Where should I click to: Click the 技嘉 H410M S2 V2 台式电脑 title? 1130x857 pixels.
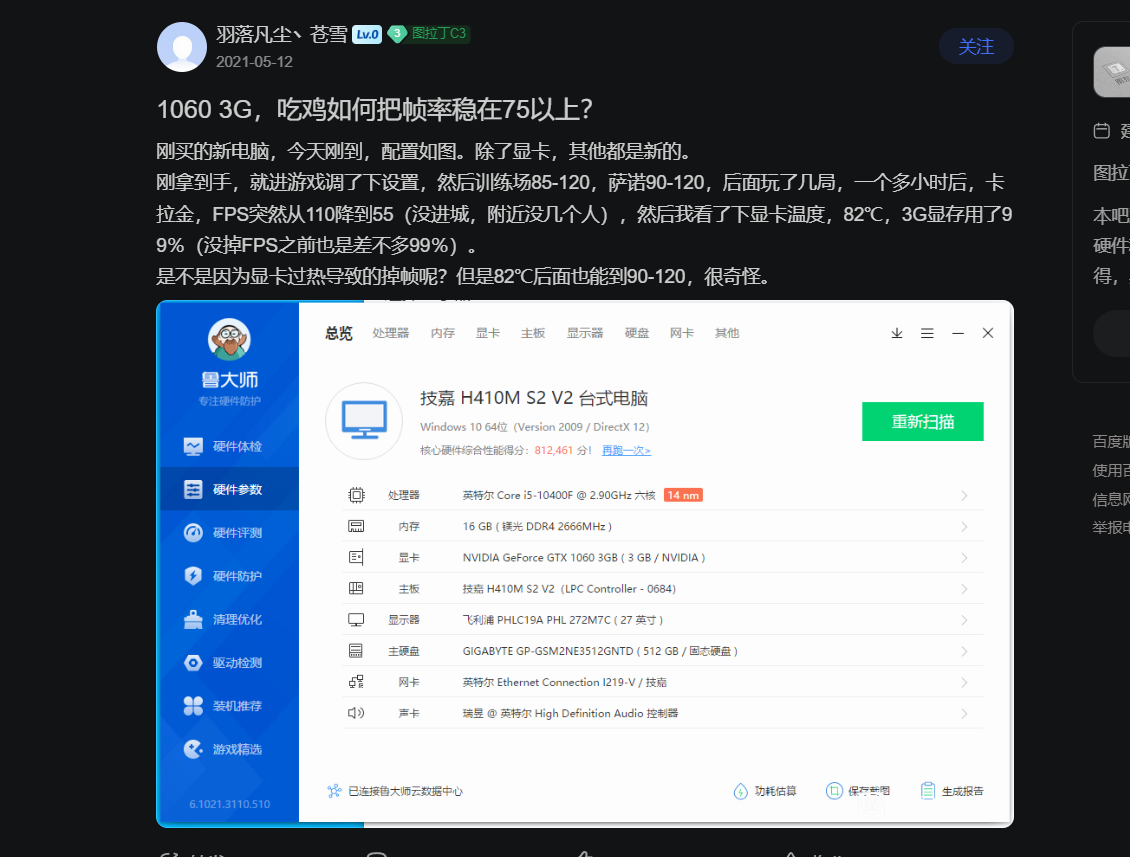(x=534, y=399)
